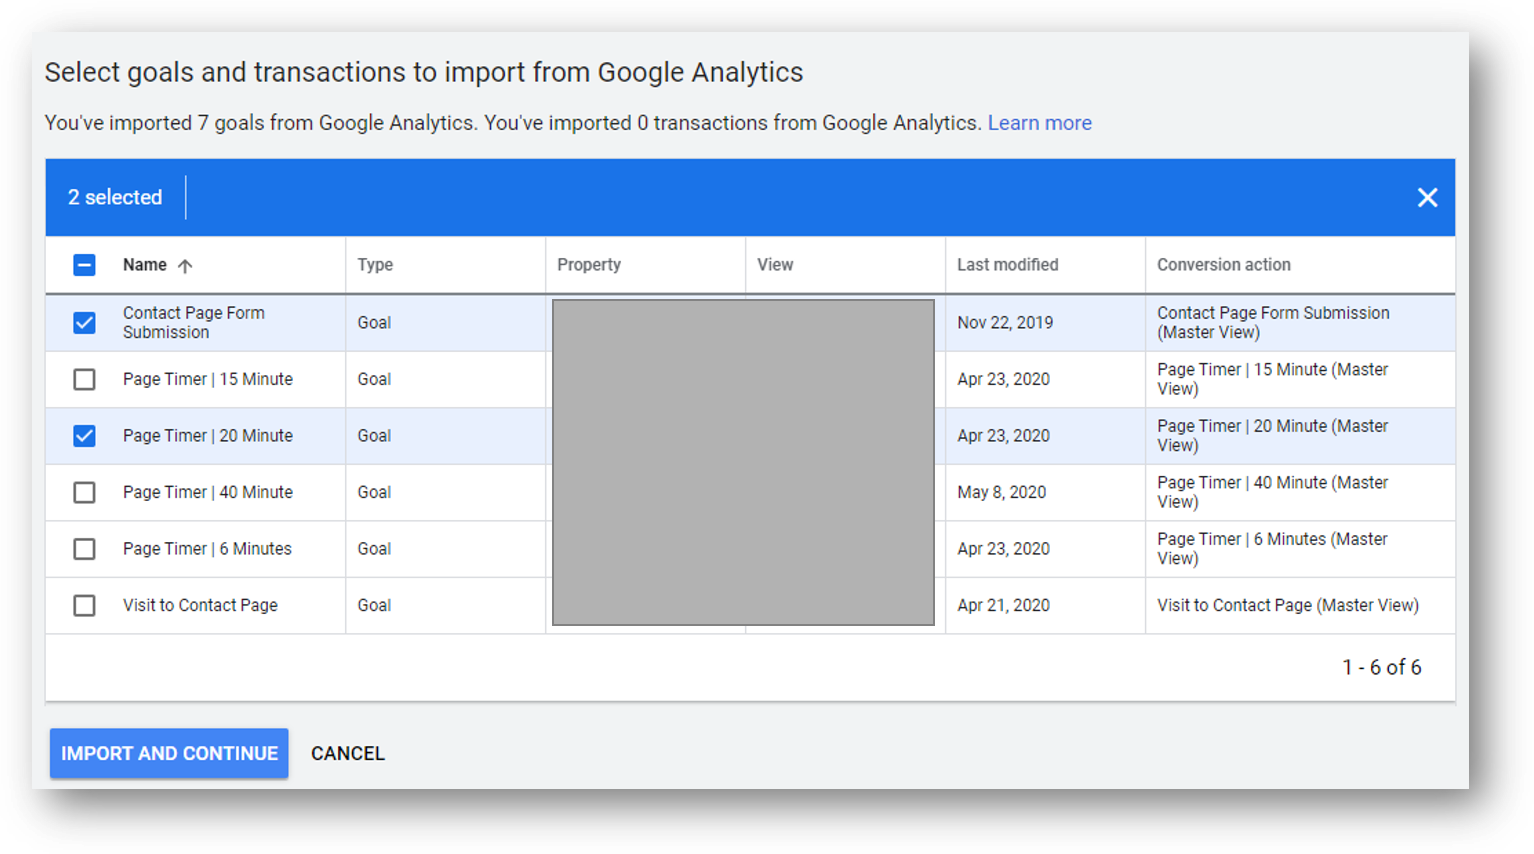Click the '1 - 6 of 6' pagination text
The height and width of the screenshot is (854, 1534).
pyautogui.click(x=1381, y=668)
